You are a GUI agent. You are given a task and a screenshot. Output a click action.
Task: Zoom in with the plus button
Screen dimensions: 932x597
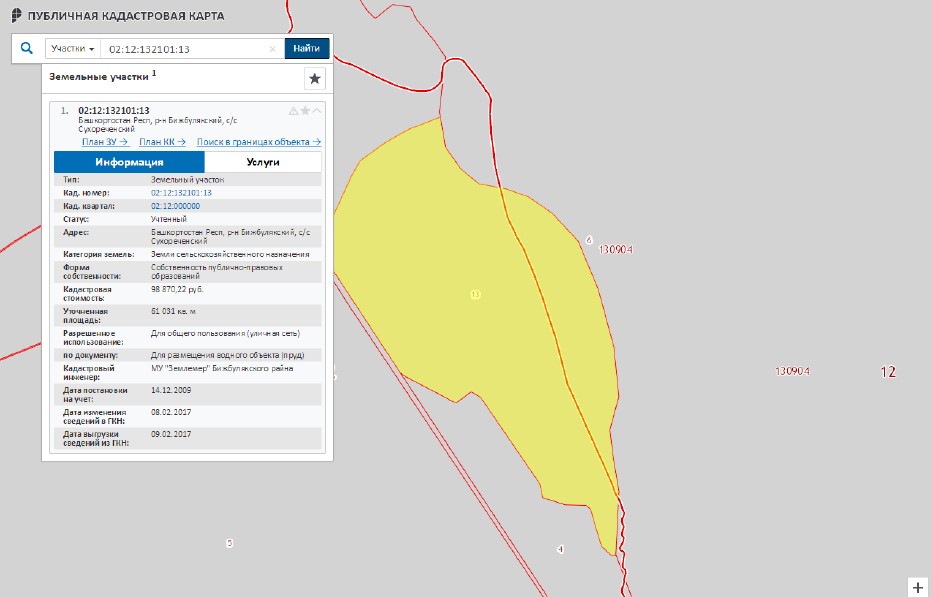pyautogui.click(x=918, y=586)
